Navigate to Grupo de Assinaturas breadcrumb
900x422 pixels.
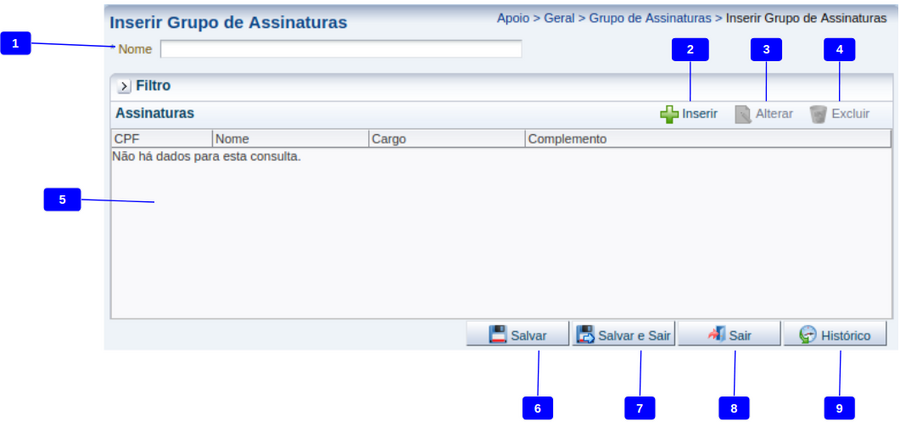pos(650,18)
